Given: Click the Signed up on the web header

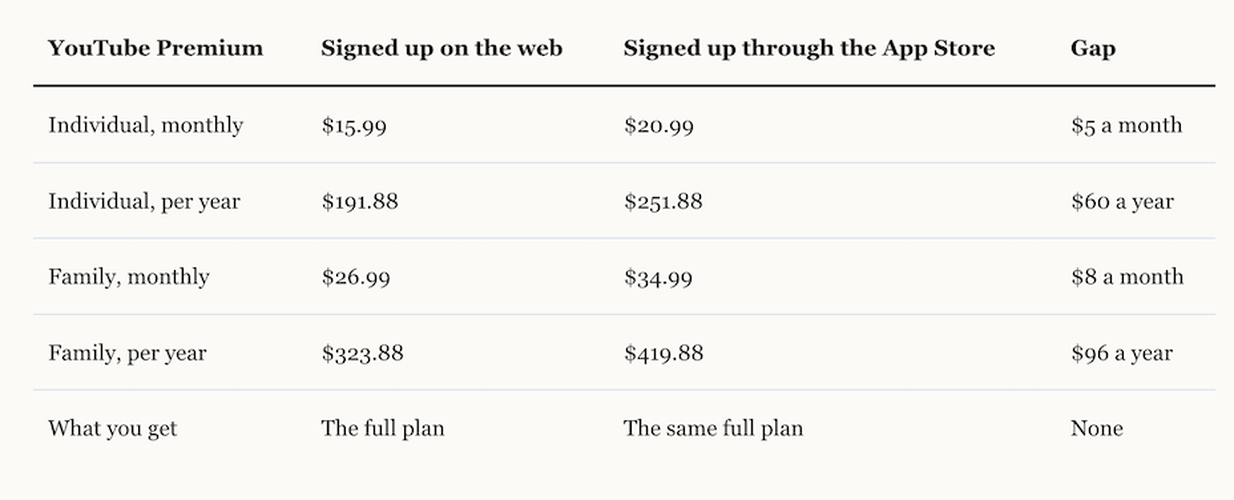Looking at the screenshot, I should [442, 48].
